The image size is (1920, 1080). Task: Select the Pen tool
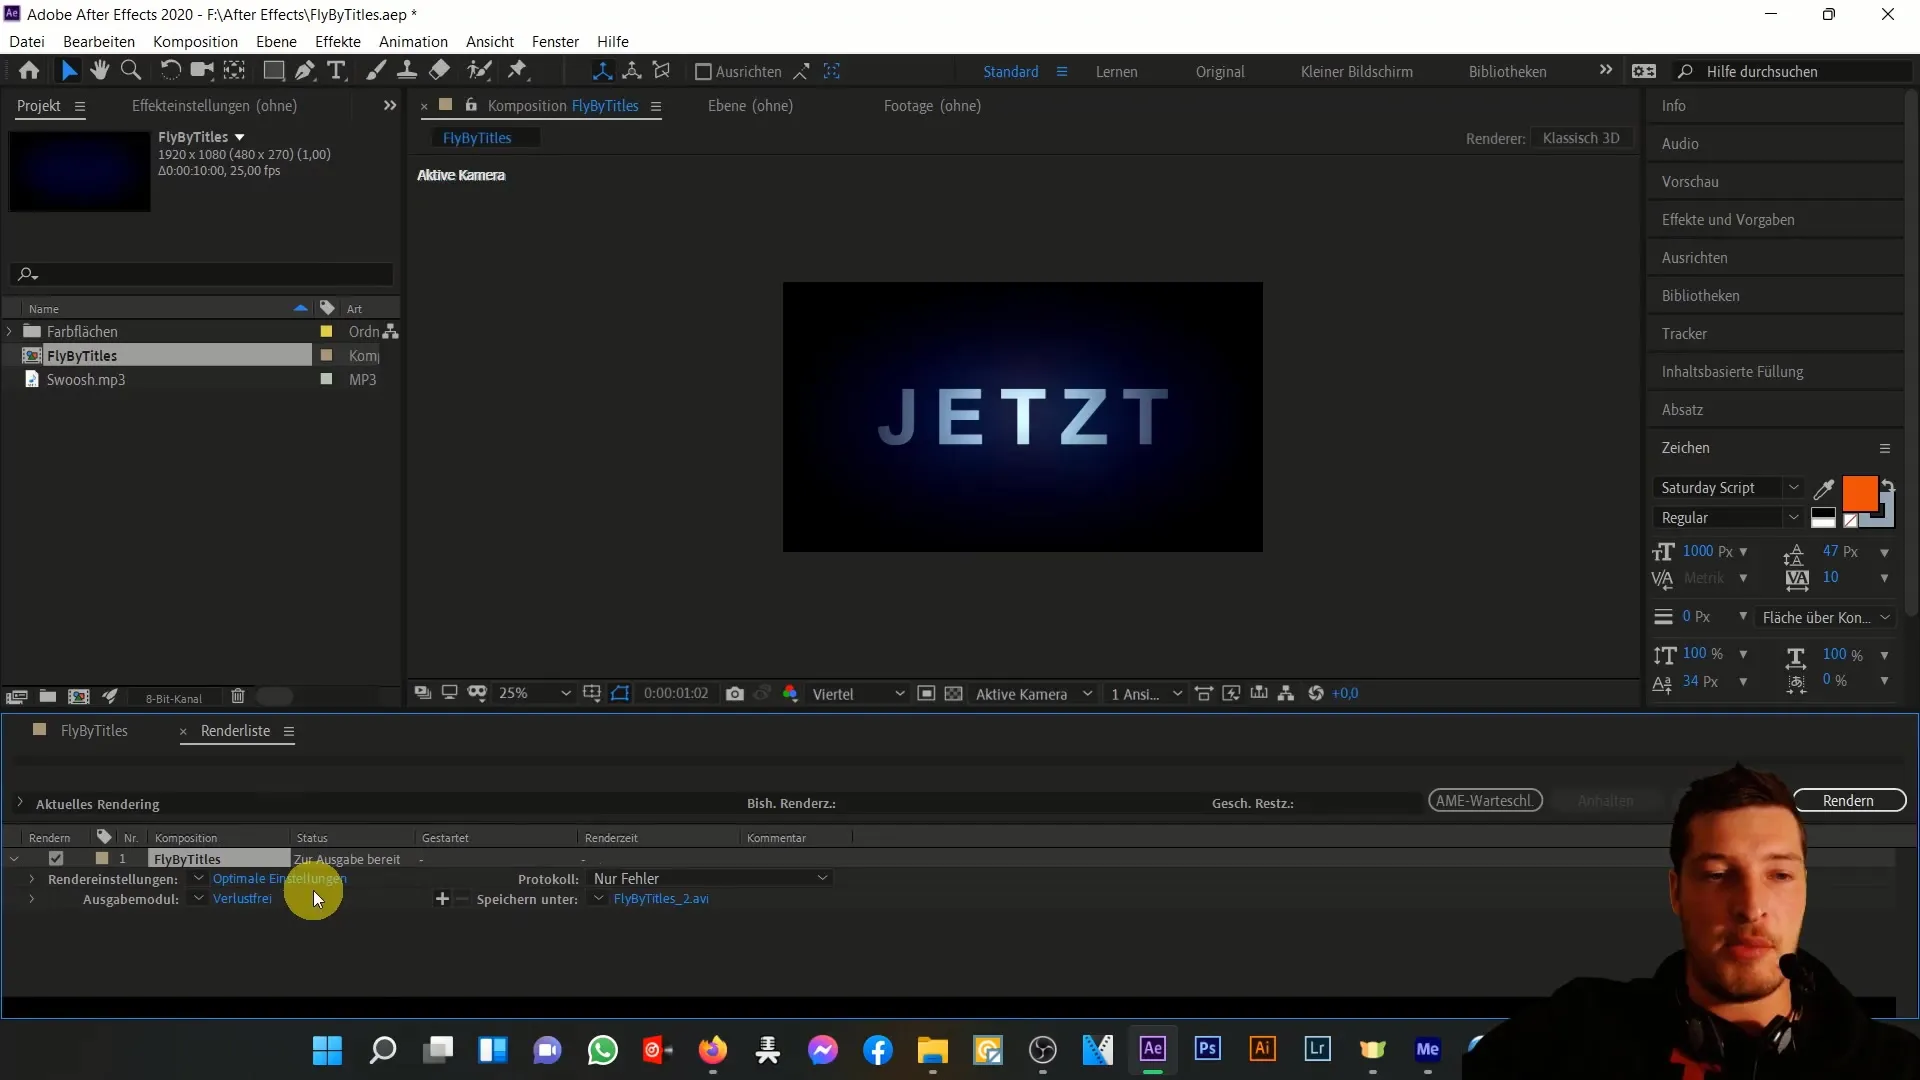(305, 71)
